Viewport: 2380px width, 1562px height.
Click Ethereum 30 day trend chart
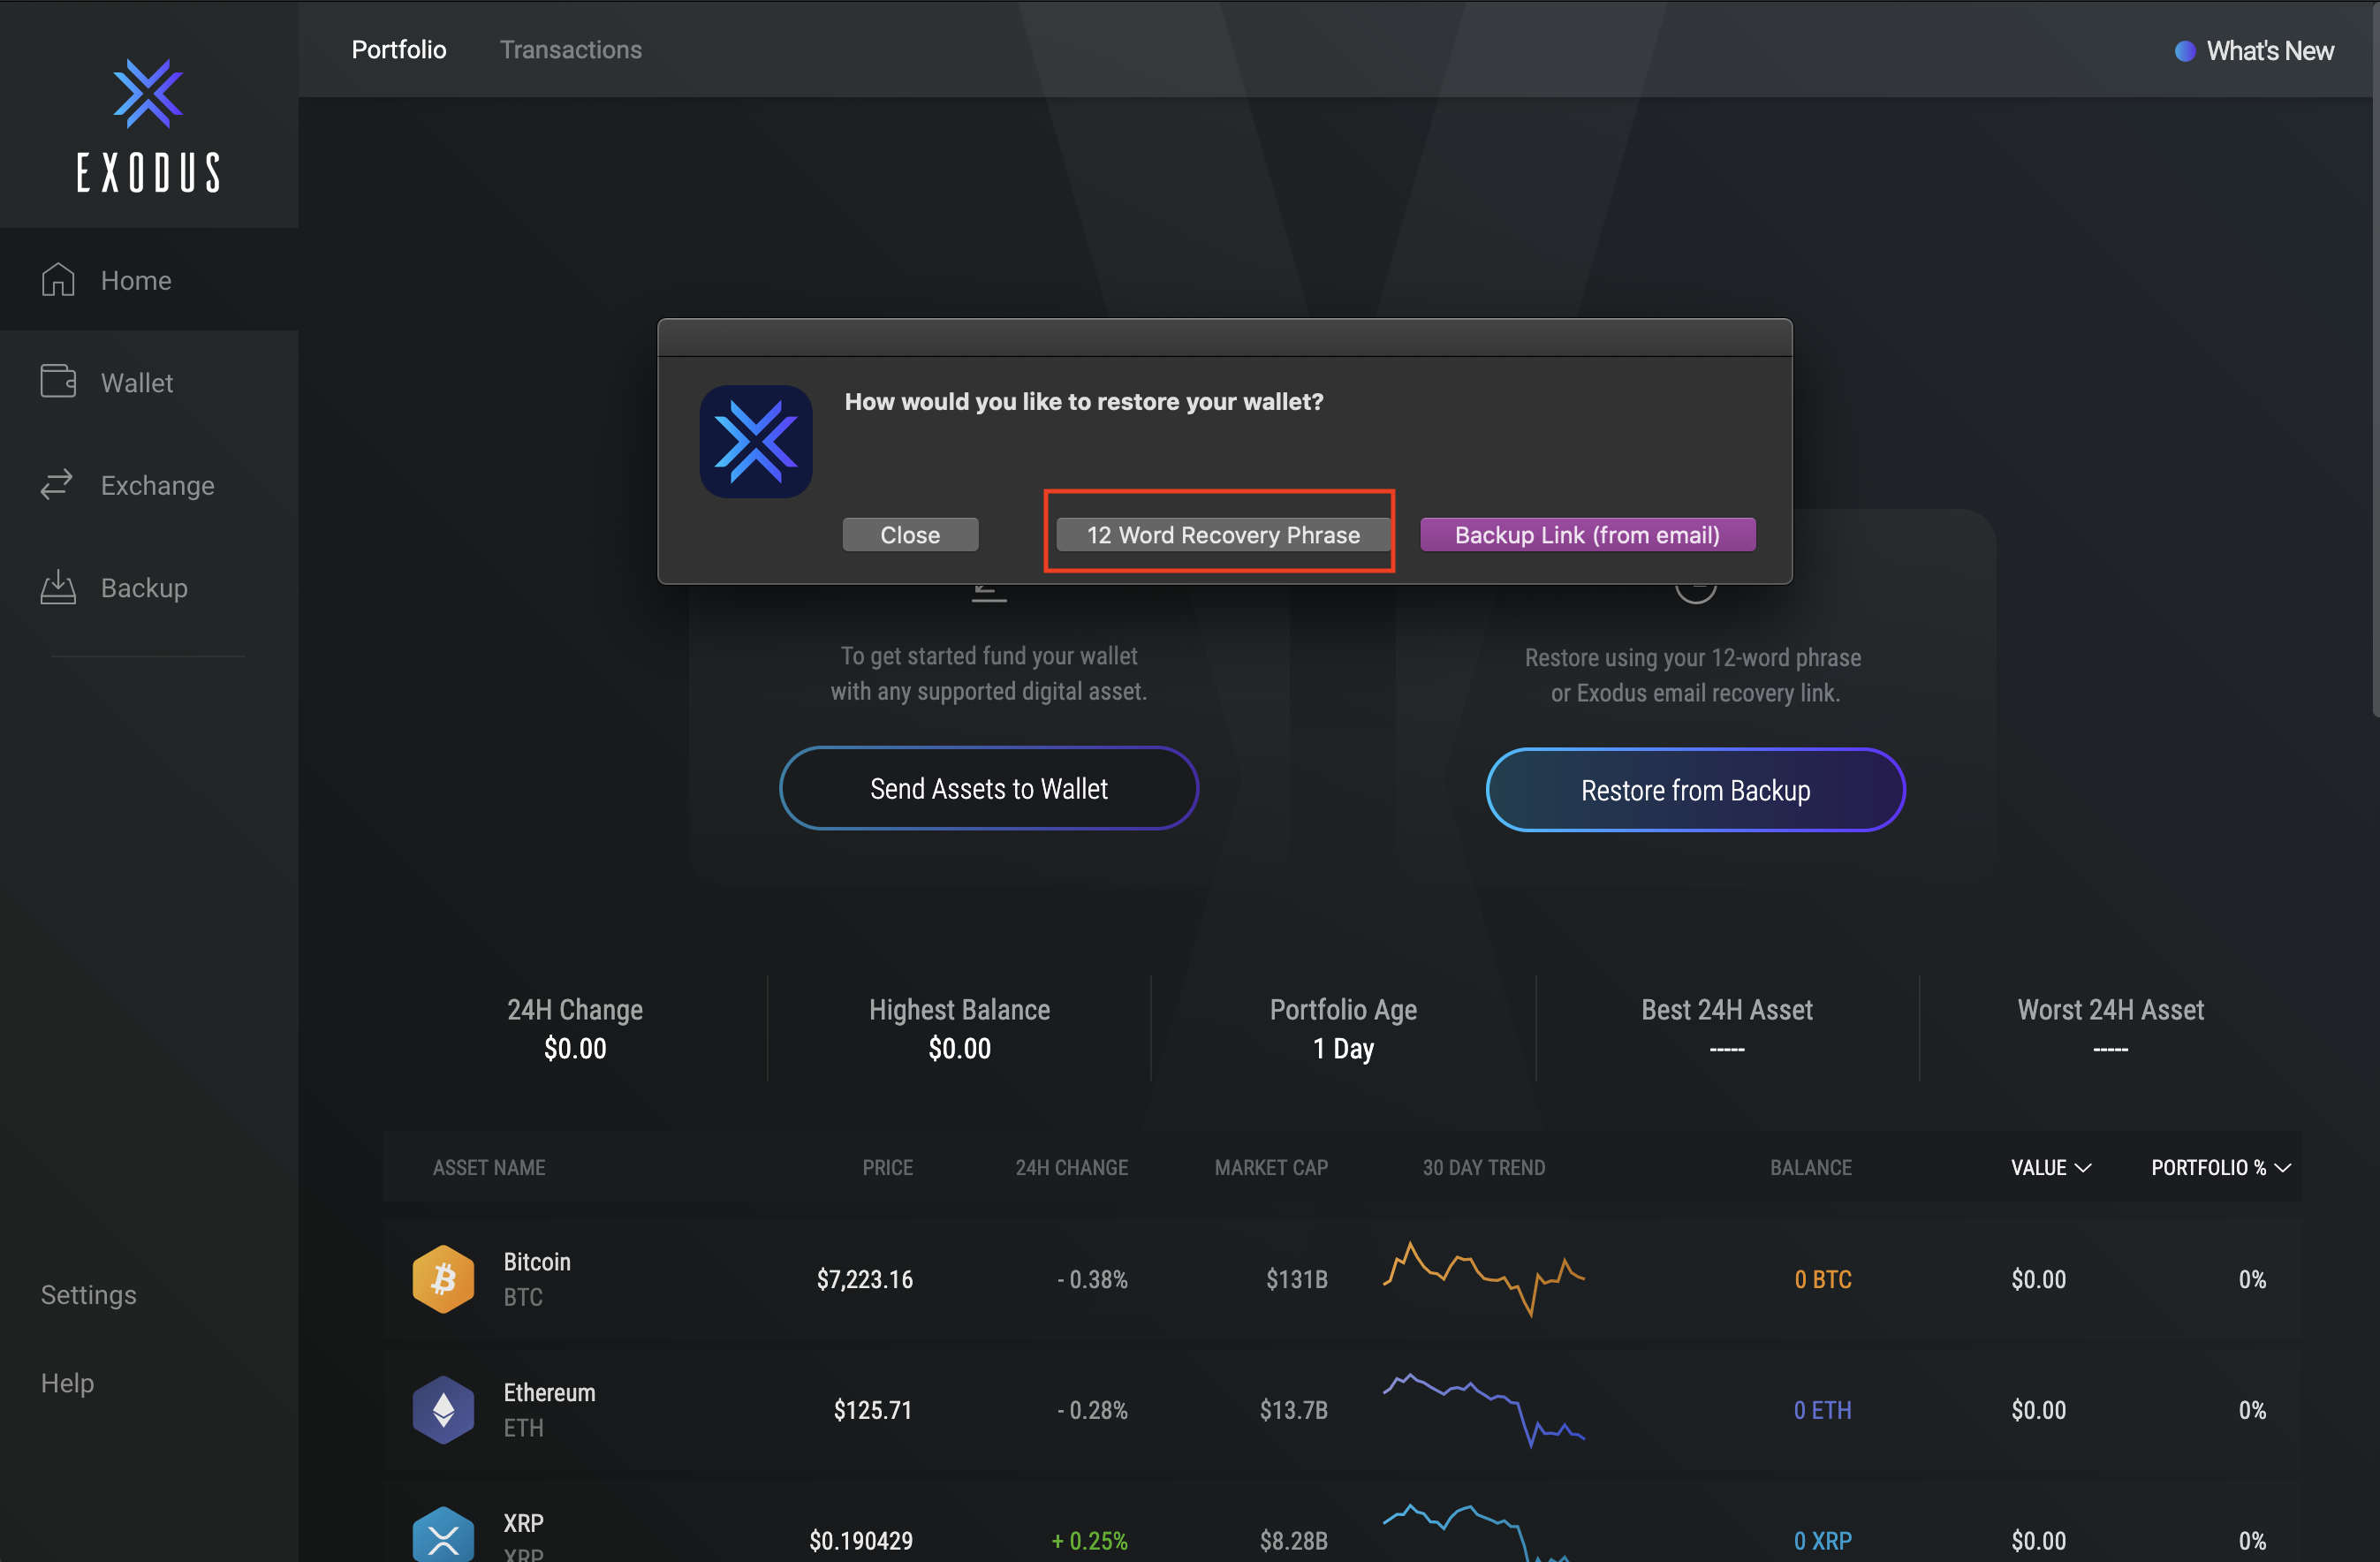pos(1484,1410)
